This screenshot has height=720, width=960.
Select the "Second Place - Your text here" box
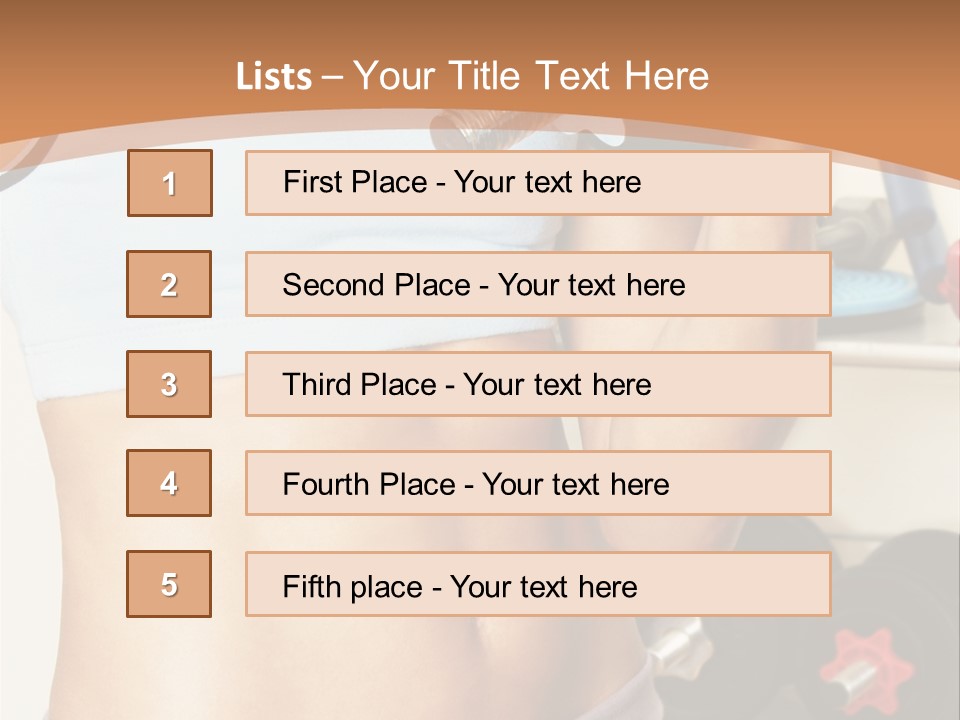tap(537, 285)
